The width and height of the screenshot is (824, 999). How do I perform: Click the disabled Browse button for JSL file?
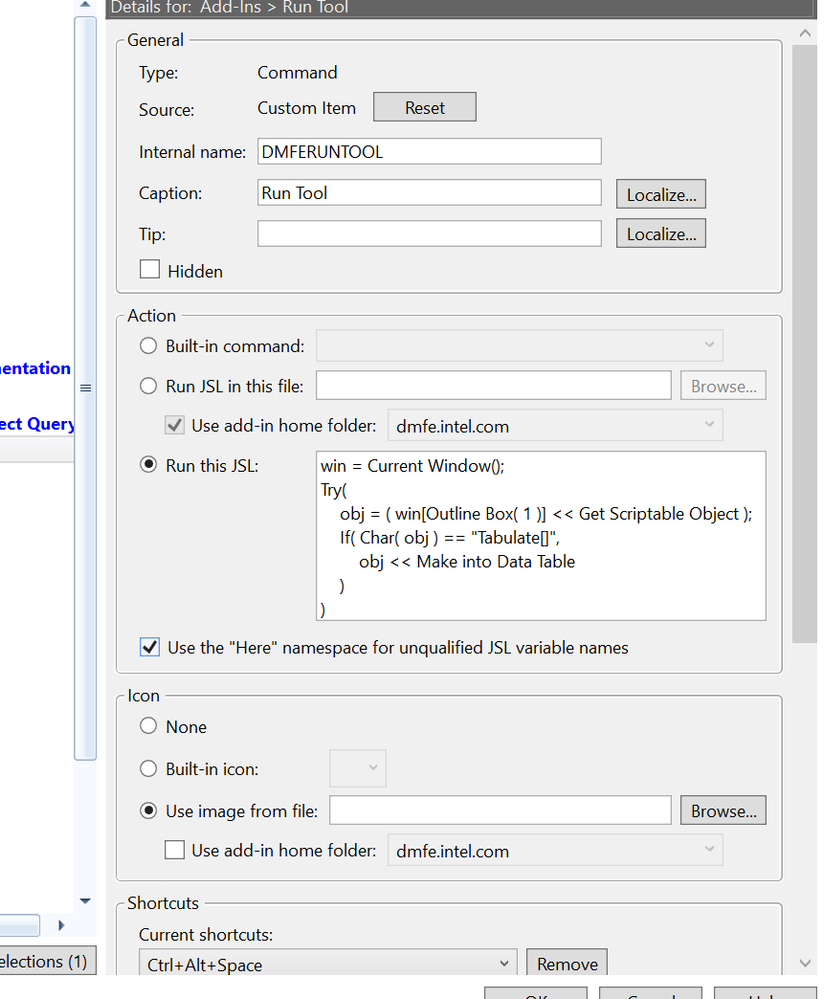click(x=723, y=386)
